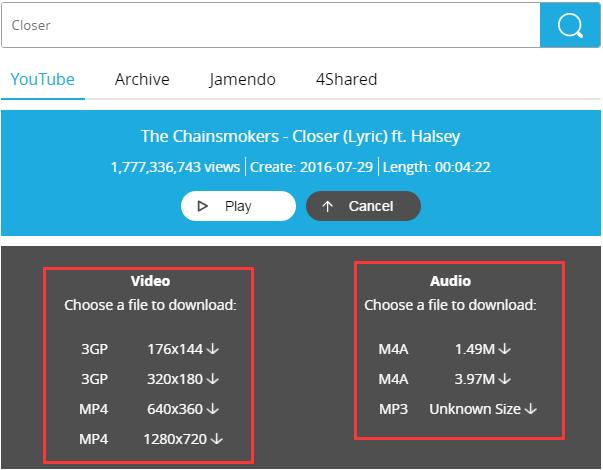Click download arrow next to 1280x720
The image size is (603, 470).
coord(217,439)
